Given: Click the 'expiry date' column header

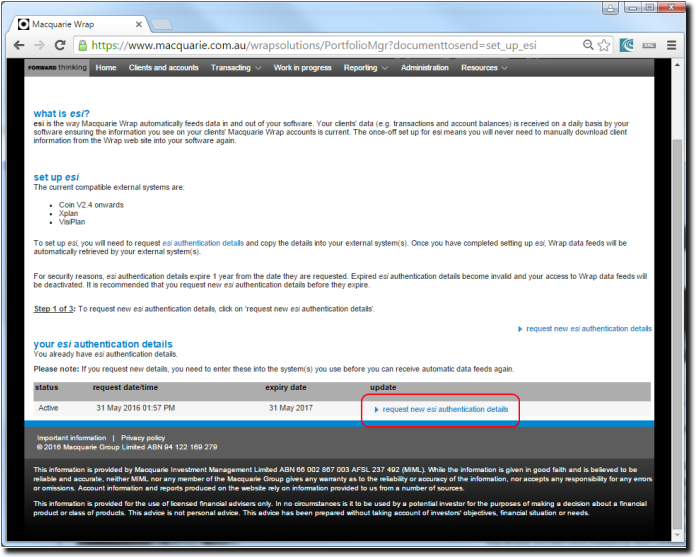Looking at the screenshot, I should (x=286, y=387).
